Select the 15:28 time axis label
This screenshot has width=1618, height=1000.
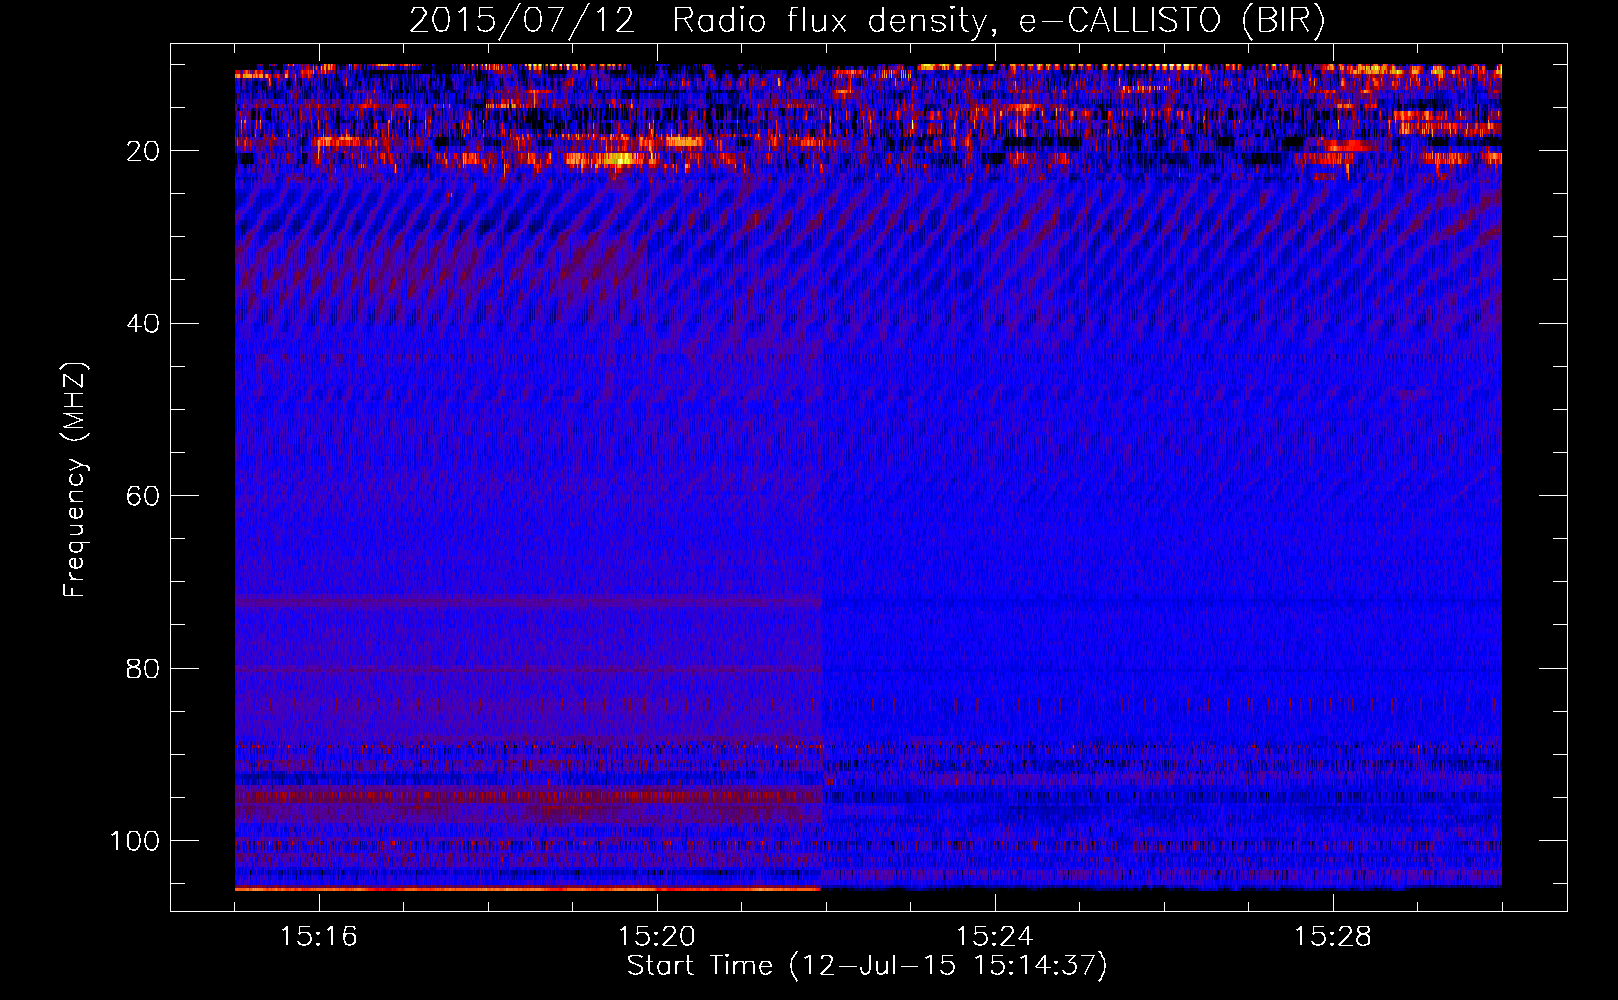point(1333,936)
